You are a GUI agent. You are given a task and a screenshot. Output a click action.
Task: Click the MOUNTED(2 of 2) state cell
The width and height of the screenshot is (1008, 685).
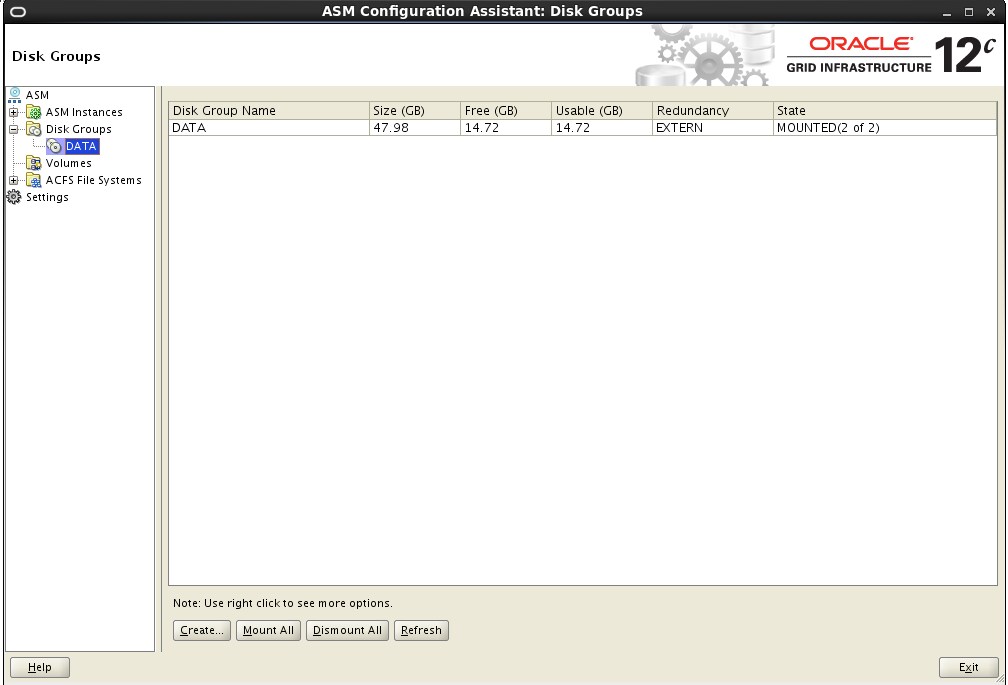[885, 128]
